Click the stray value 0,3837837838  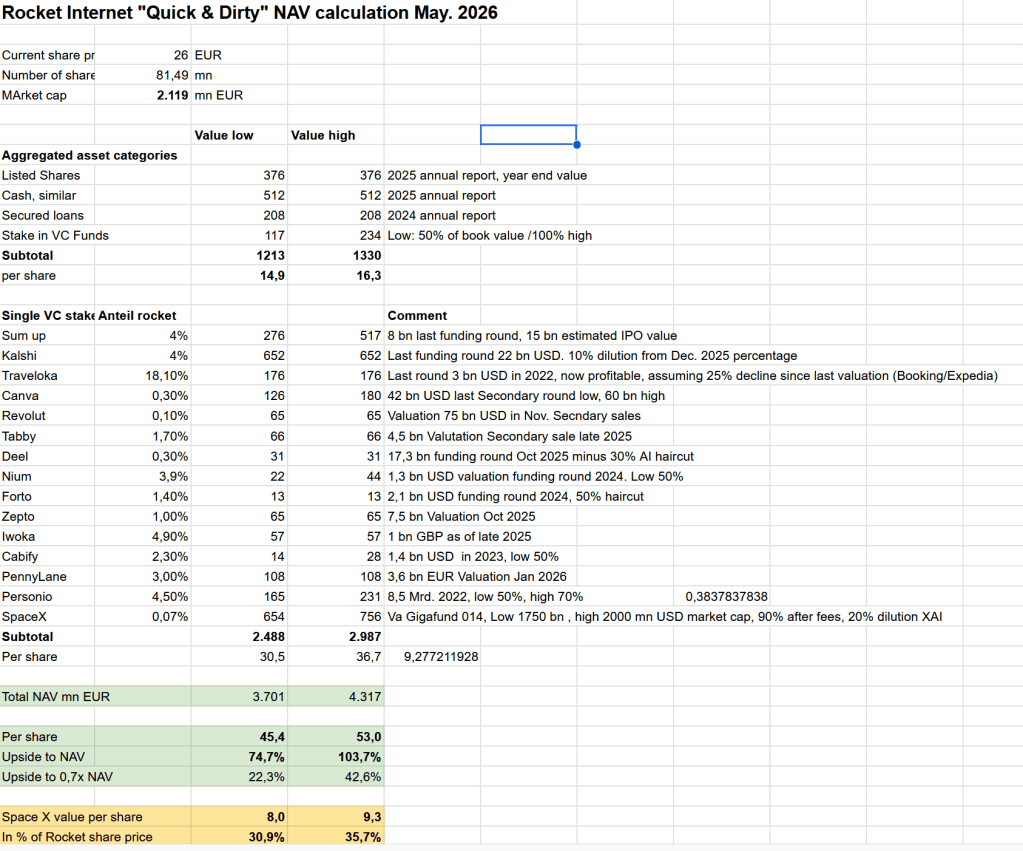point(726,596)
